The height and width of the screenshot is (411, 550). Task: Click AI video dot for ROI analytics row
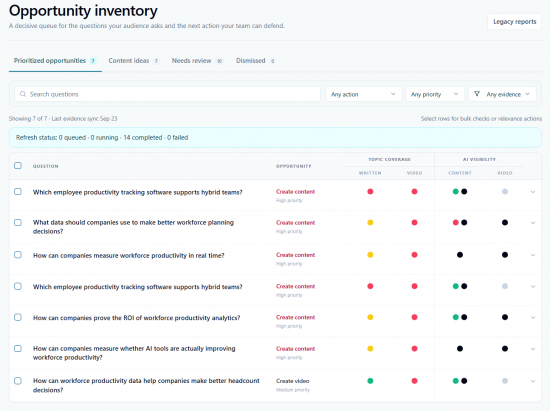tap(505, 317)
